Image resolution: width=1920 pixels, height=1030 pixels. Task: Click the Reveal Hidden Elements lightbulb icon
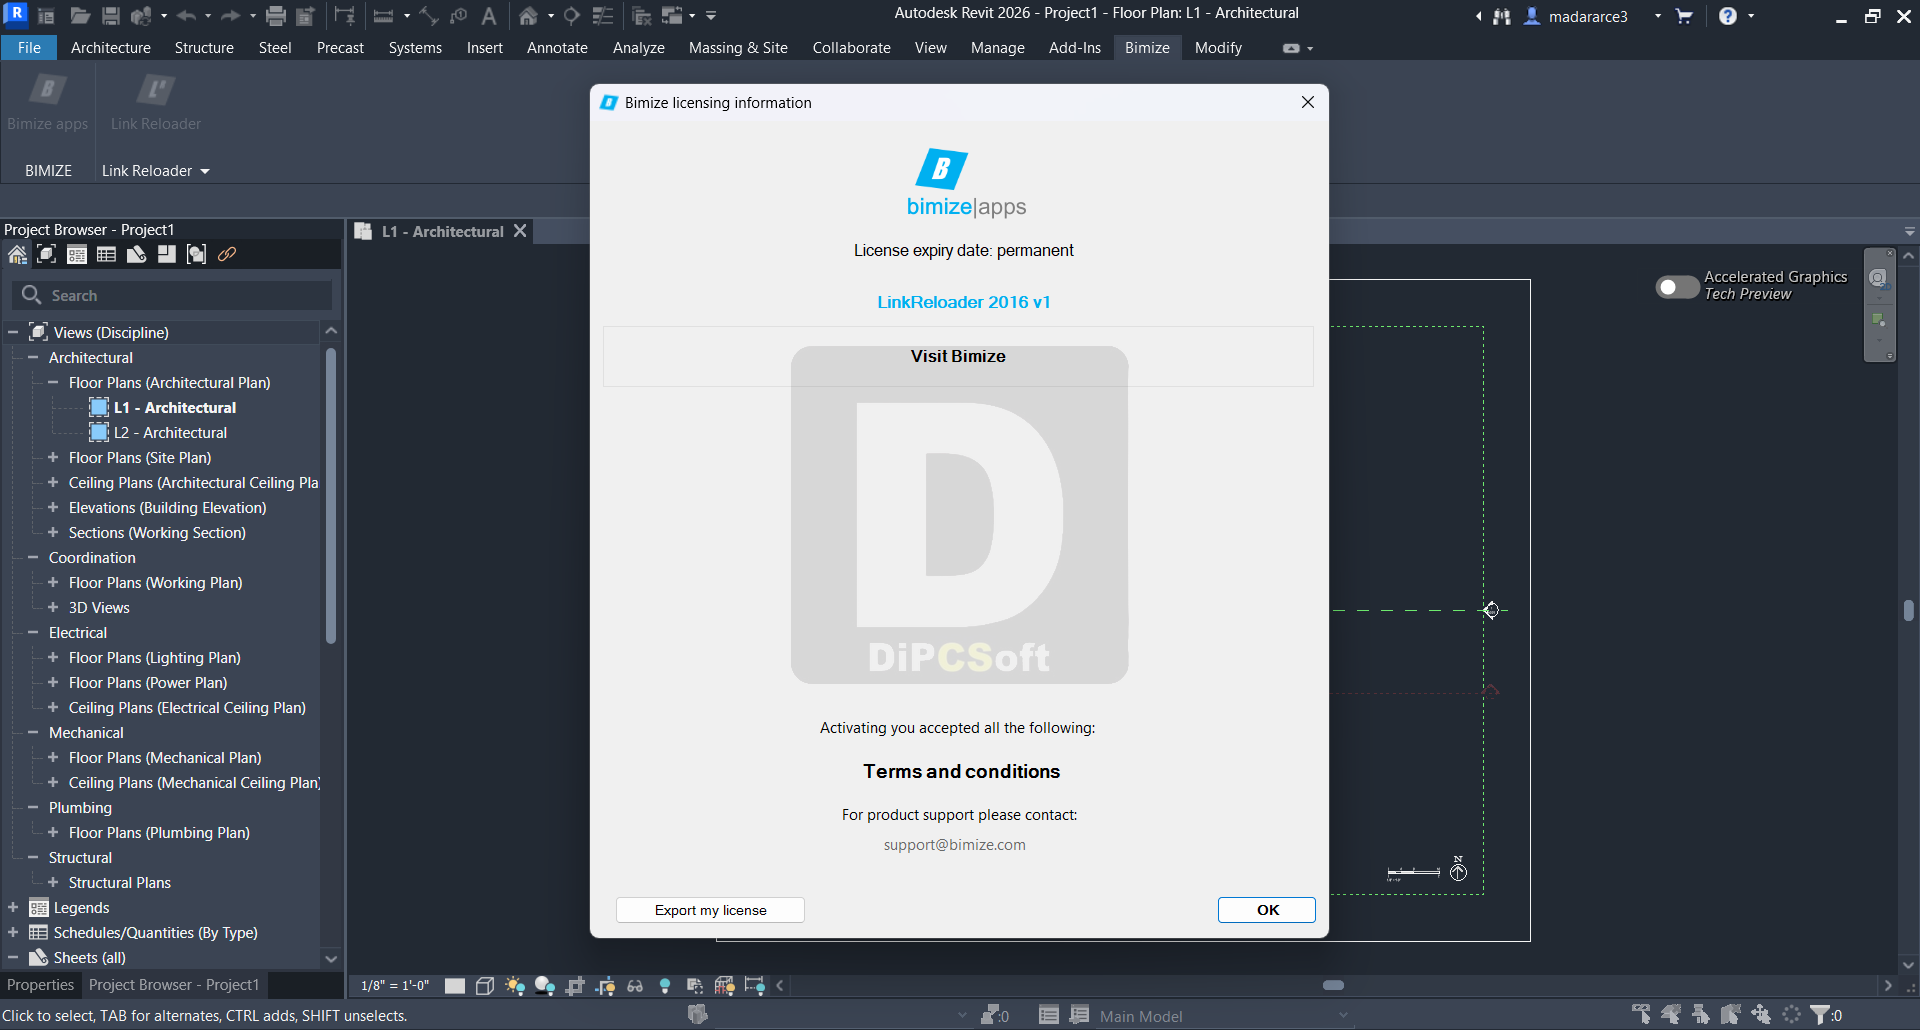(x=665, y=986)
